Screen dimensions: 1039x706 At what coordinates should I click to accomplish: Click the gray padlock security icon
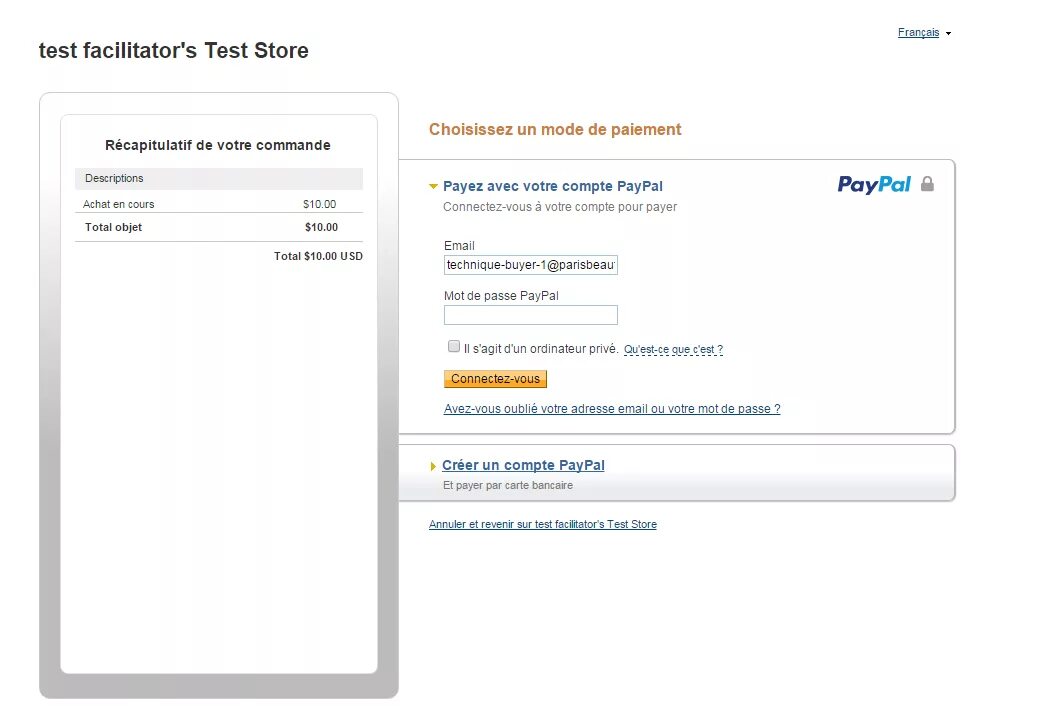pyautogui.click(x=927, y=184)
